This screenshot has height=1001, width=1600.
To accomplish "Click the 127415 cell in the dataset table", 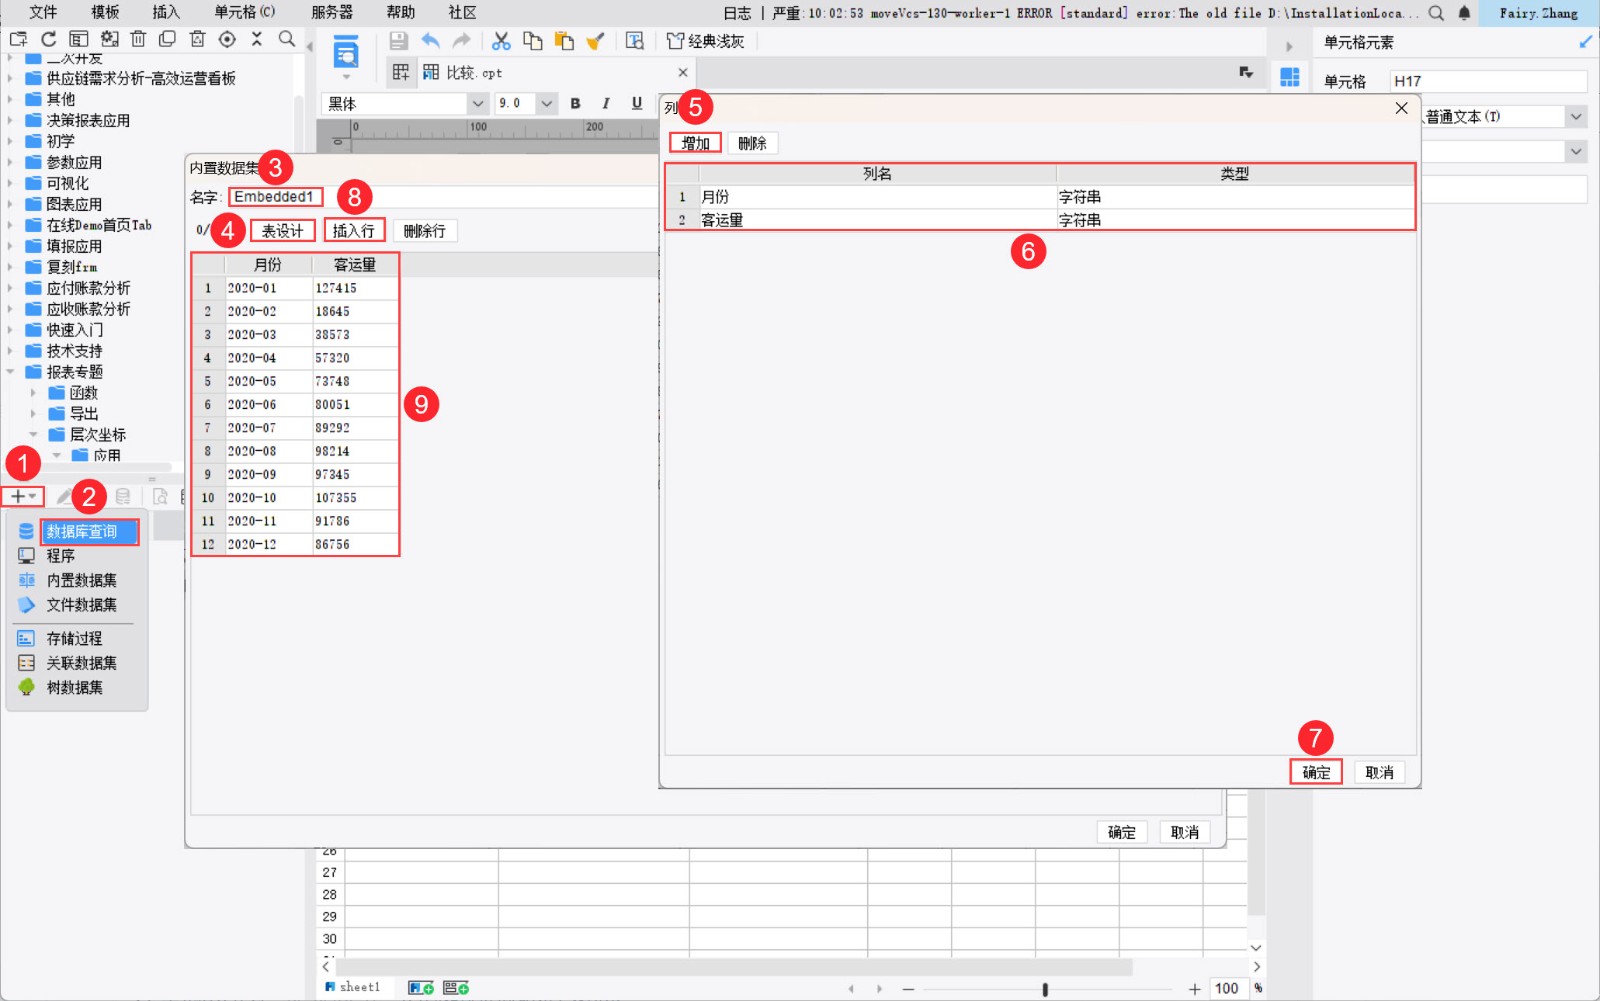I will tap(355, 288).
